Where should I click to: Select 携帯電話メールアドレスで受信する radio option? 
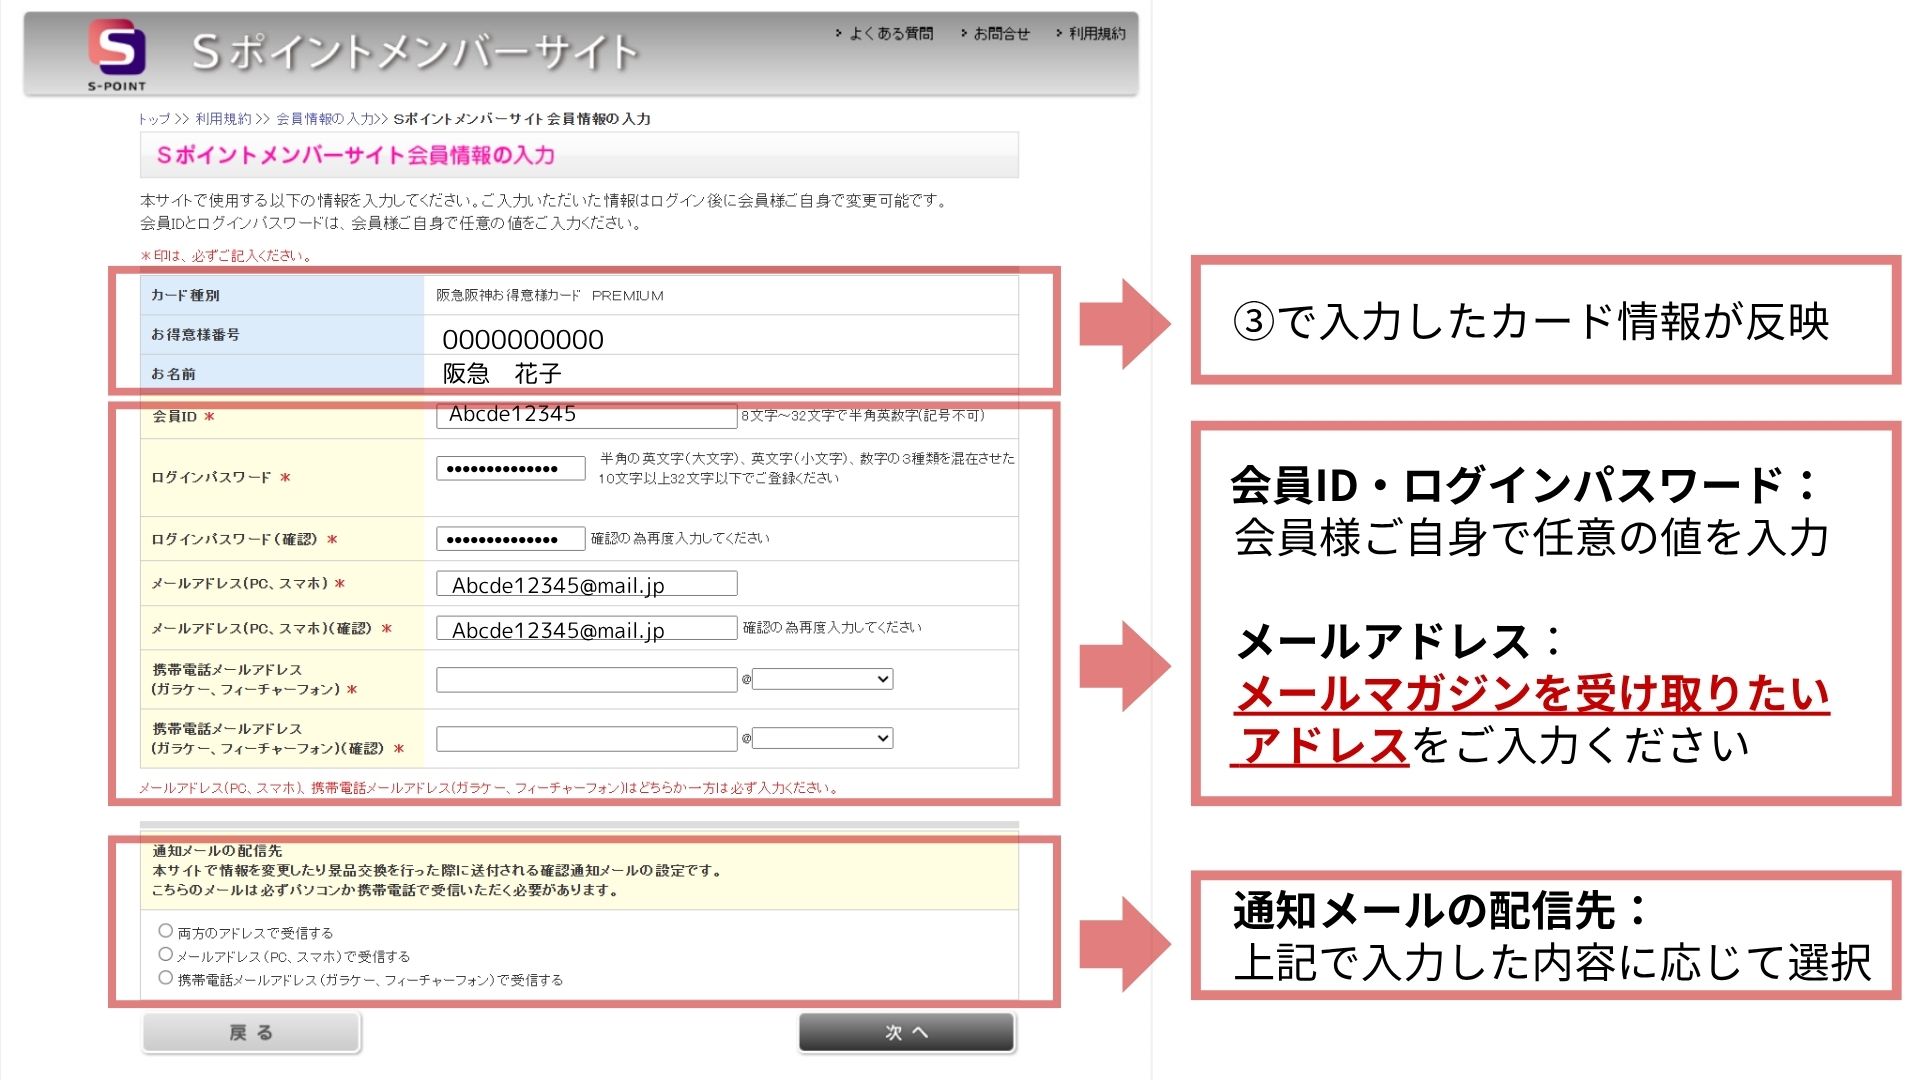166,978
